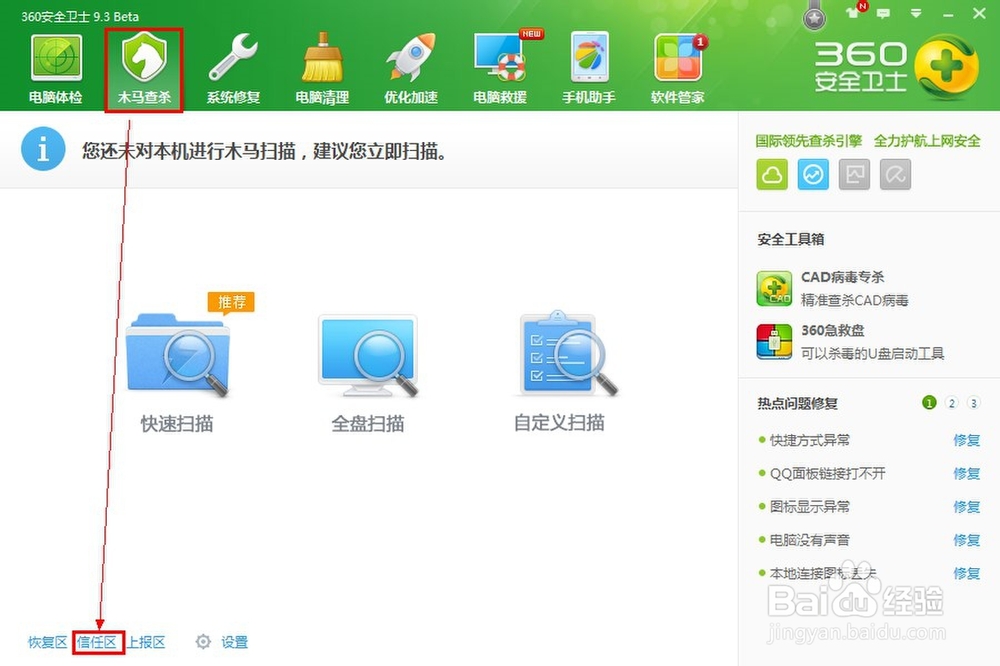Select the 木马查杀 shield icon
The height and width of the screenshot is (666, 1000).
pyautogui.click(x=144, y=69)
